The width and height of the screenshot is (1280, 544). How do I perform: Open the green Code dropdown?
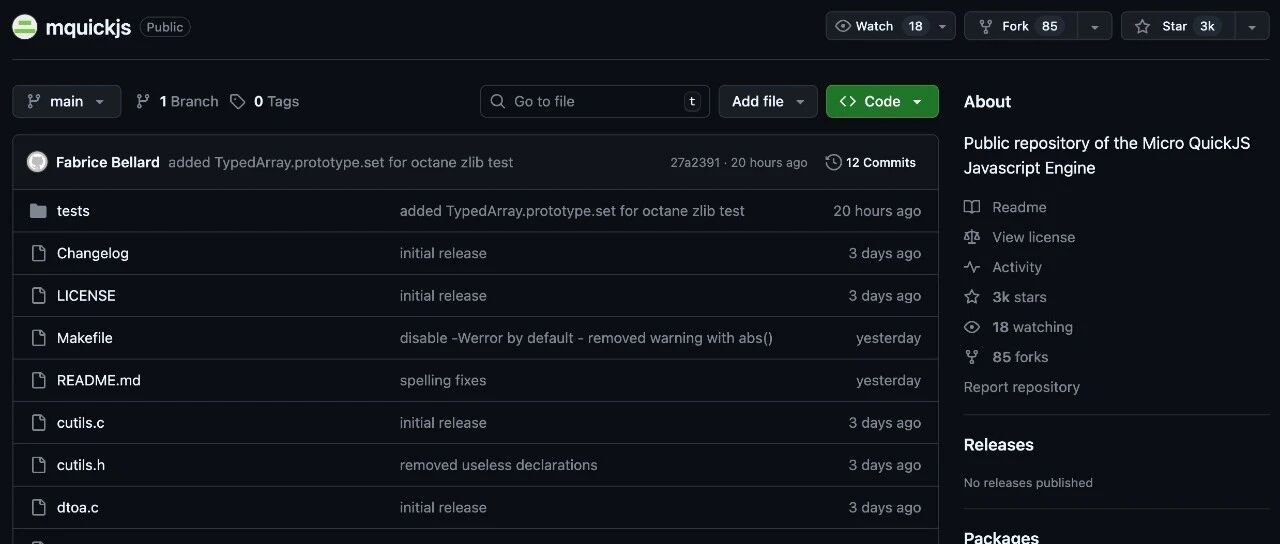coord(882,101)
